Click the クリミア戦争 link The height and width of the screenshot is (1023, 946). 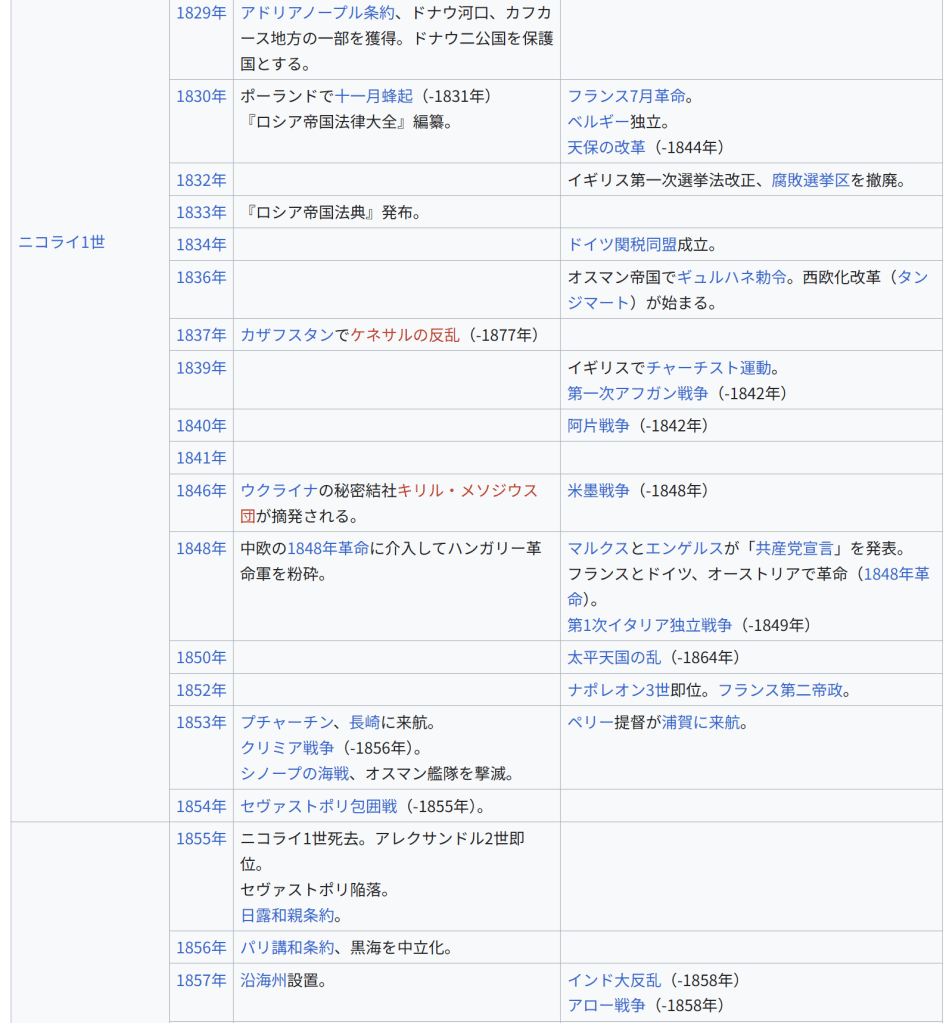point(287,747)
